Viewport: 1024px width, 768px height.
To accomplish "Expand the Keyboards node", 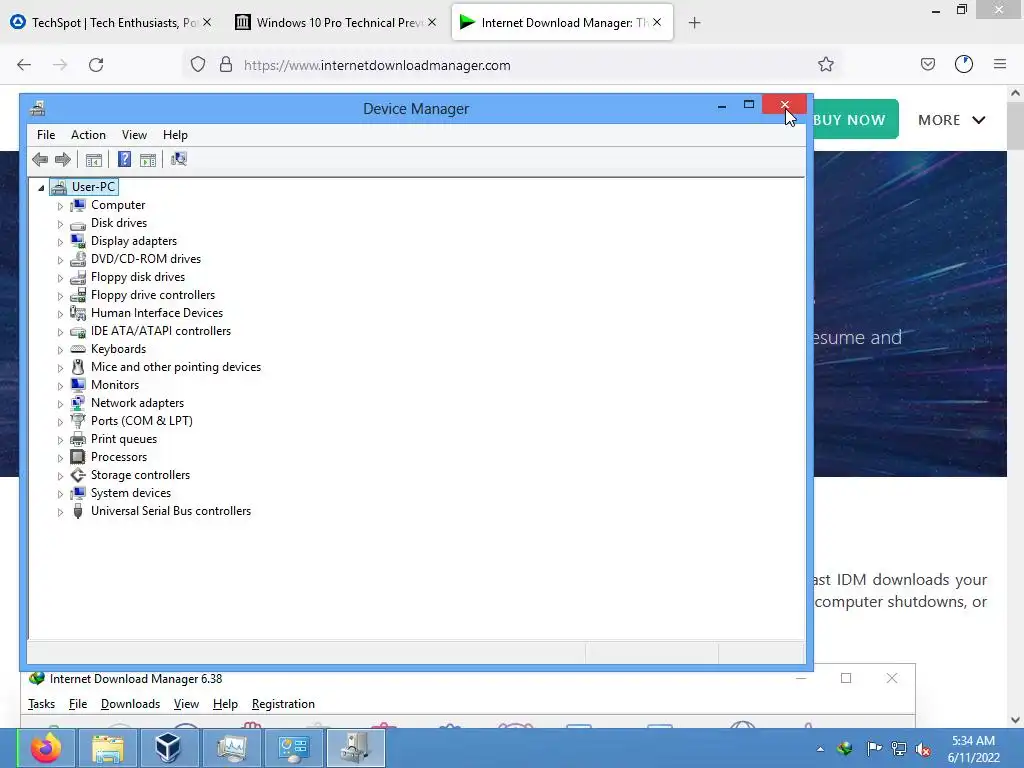I will click(60, 350).
